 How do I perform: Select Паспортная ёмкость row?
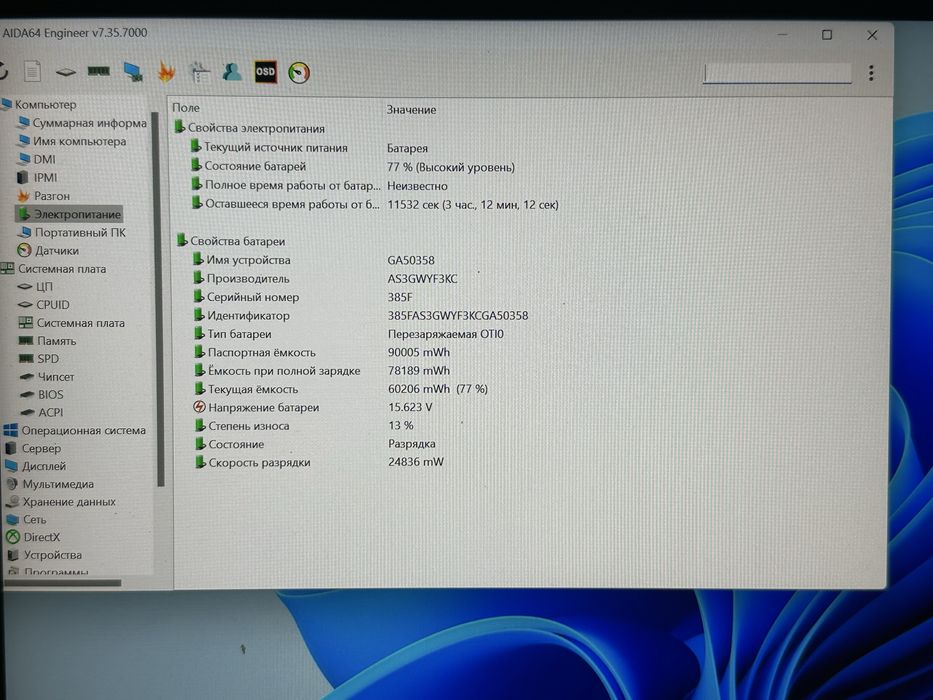coord(323,352)
